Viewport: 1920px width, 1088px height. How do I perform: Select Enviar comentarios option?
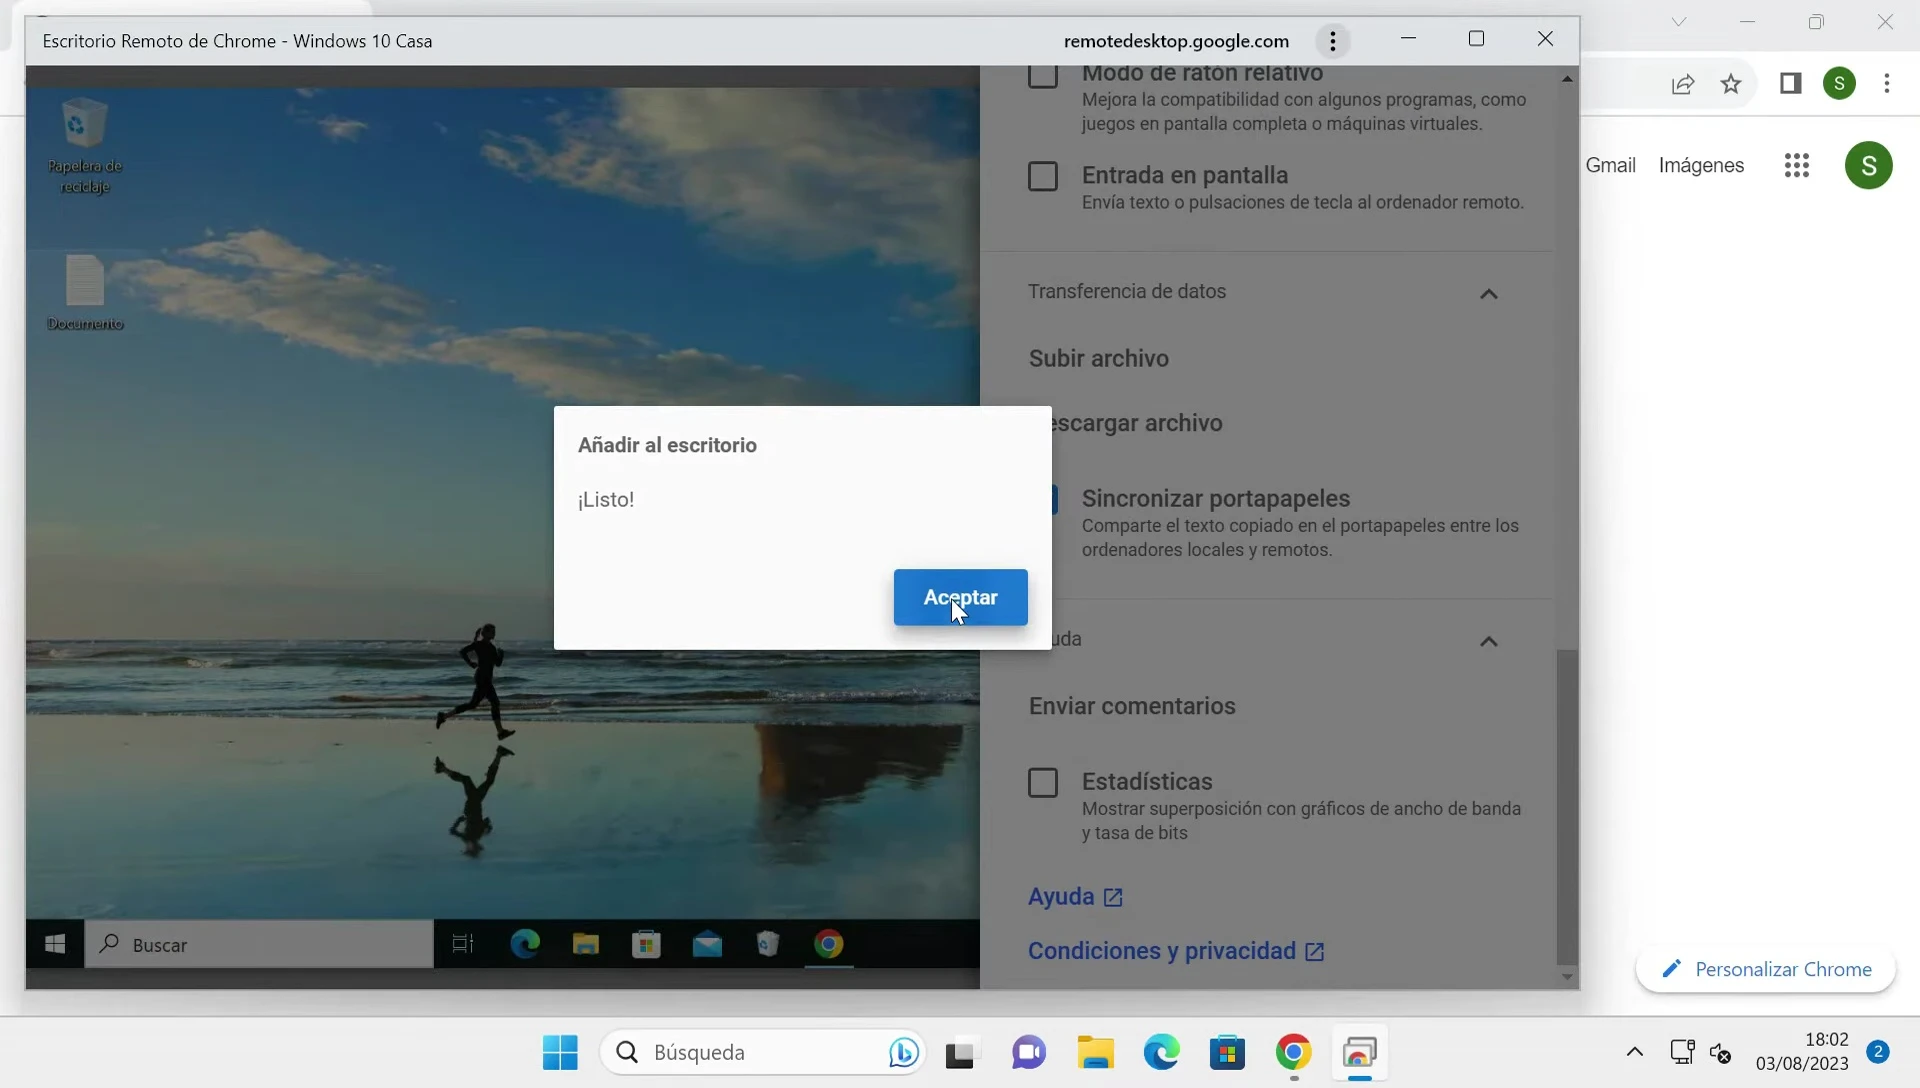(x=1132, y=706)
